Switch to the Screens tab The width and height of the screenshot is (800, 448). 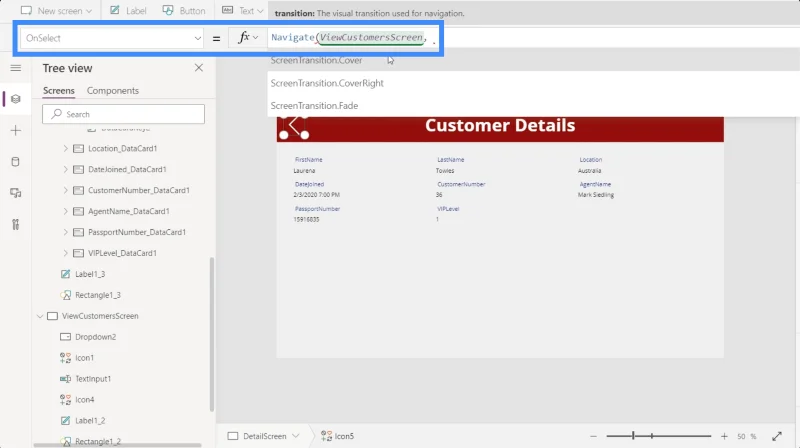pos(59,90)
